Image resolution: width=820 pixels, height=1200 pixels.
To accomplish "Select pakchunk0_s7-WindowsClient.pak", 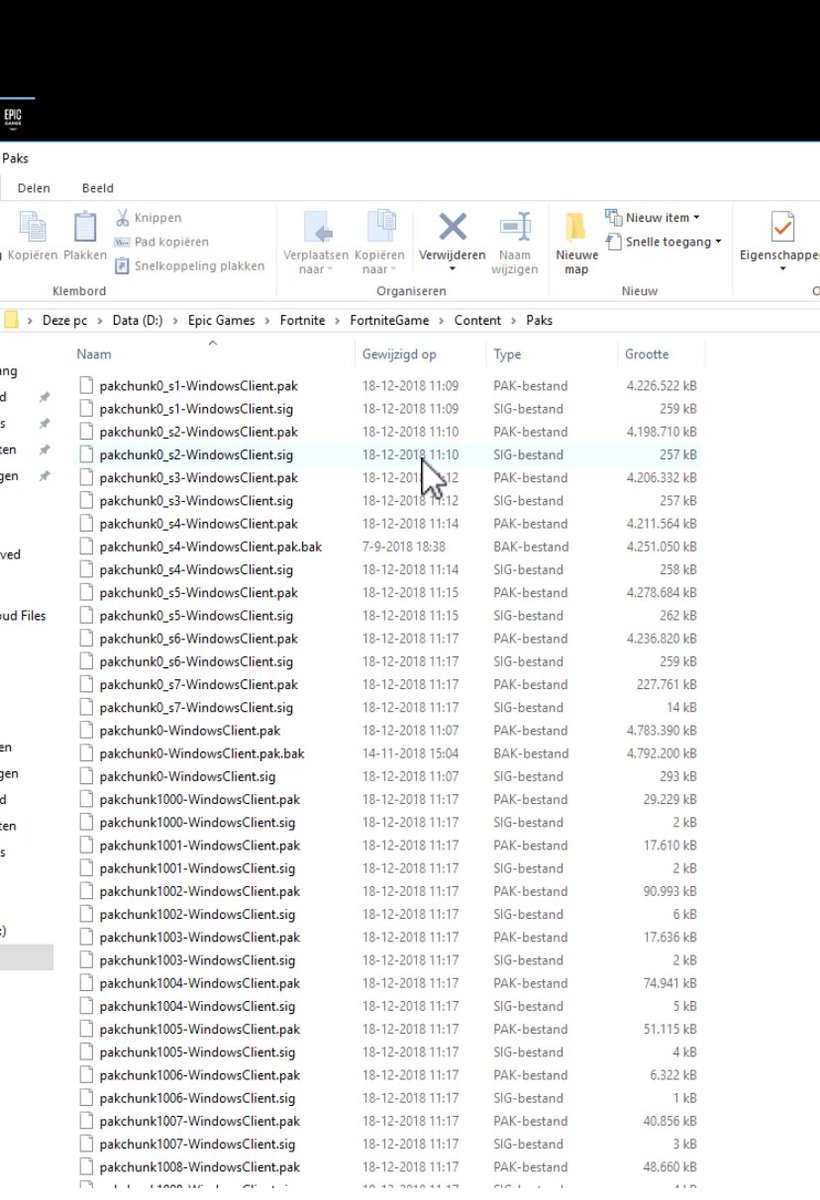I will pyautogui.click(x=198, y=684).
